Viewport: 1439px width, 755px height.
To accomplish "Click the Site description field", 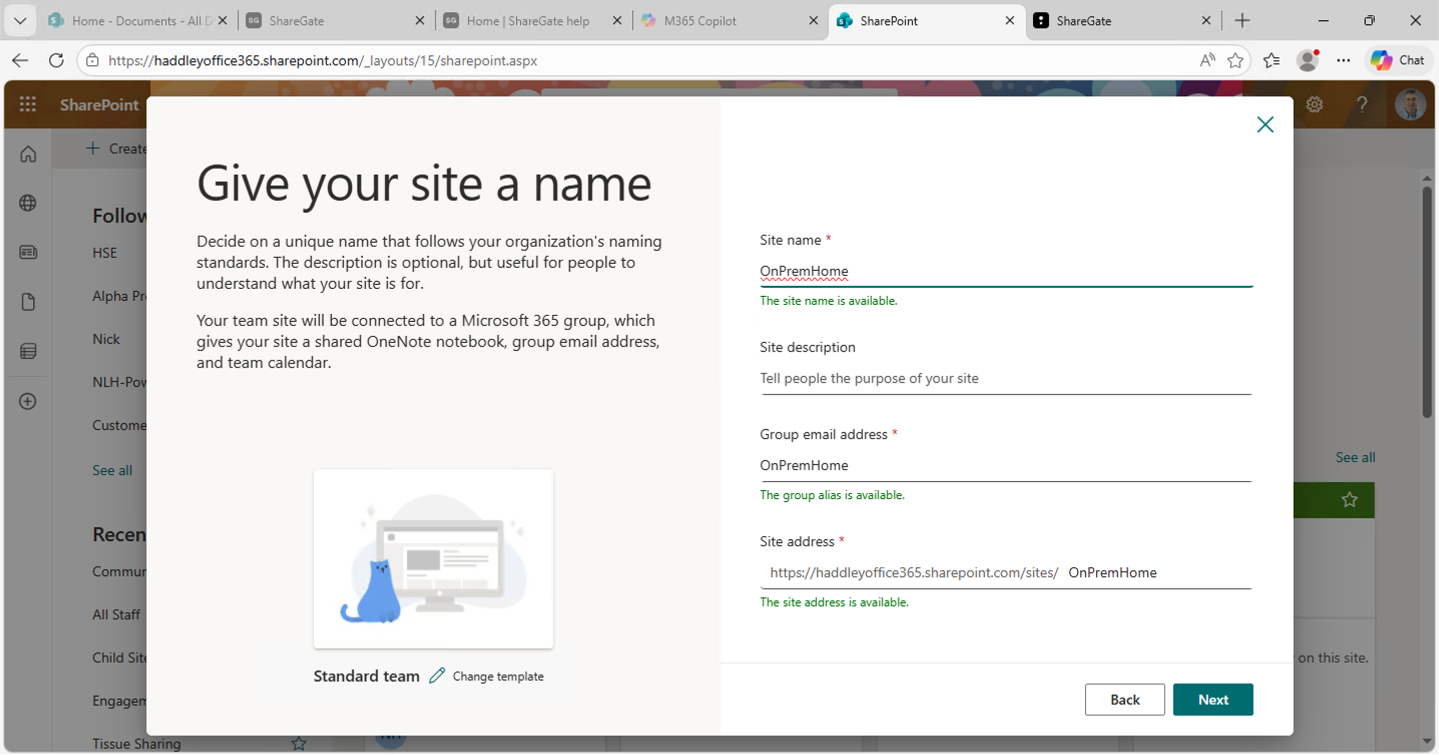I will [x=1006, y=378].
